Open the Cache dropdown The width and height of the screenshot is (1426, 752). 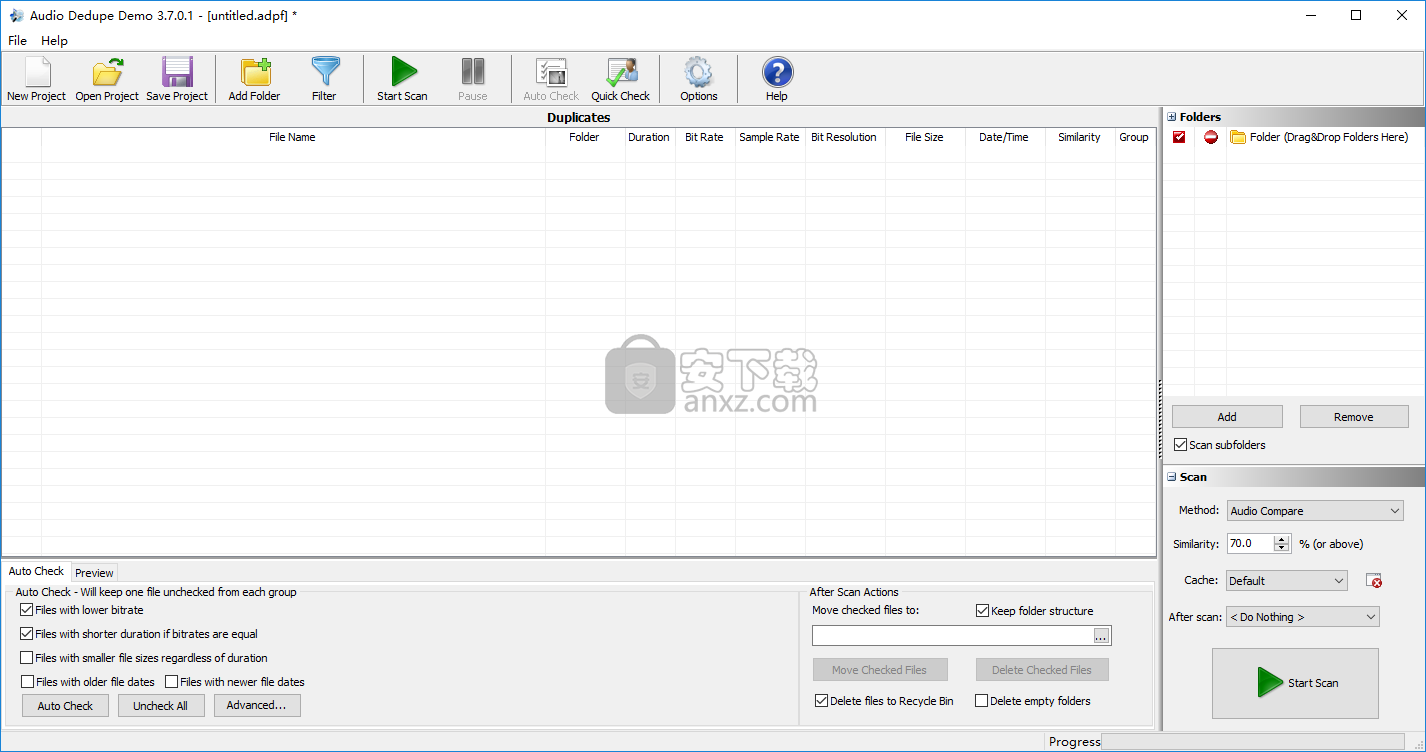click(1287, 581)
